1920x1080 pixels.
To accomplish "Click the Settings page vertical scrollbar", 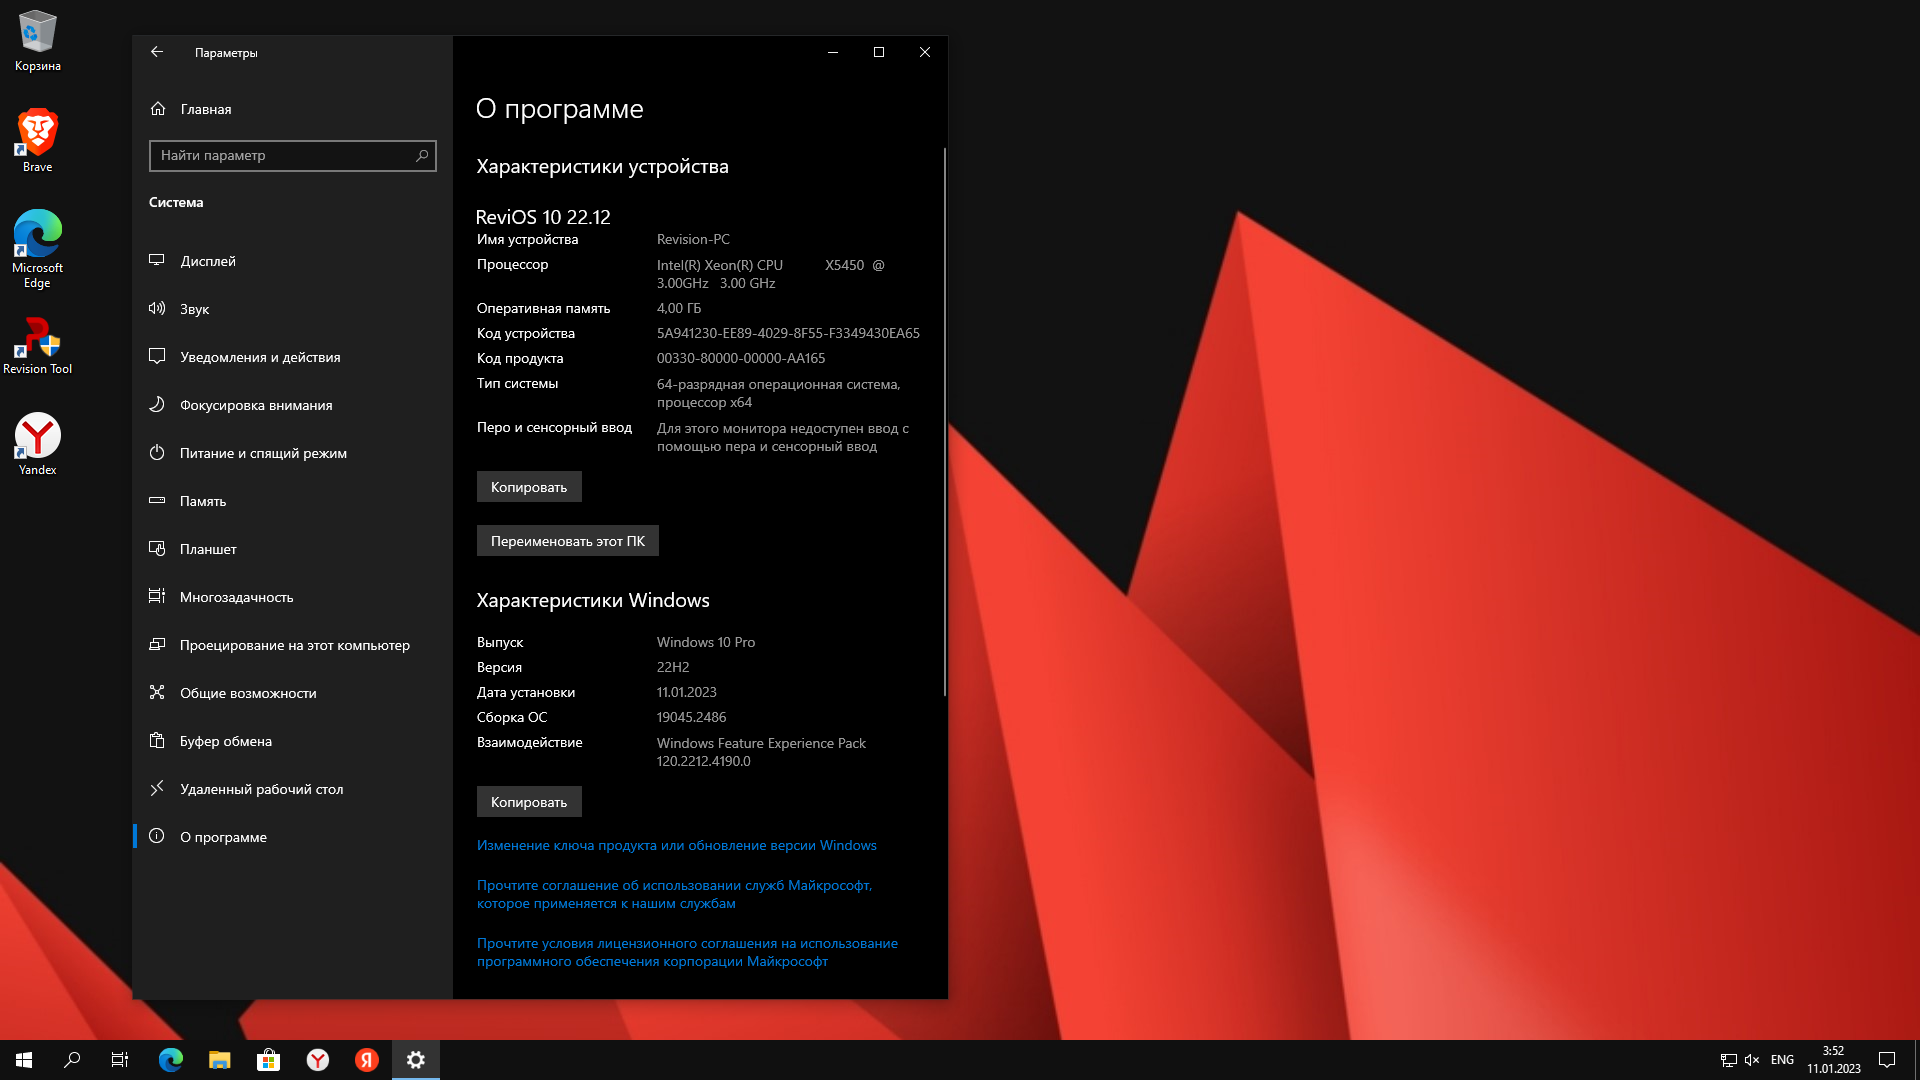I will pyautogui.click(x=943, y=420).
